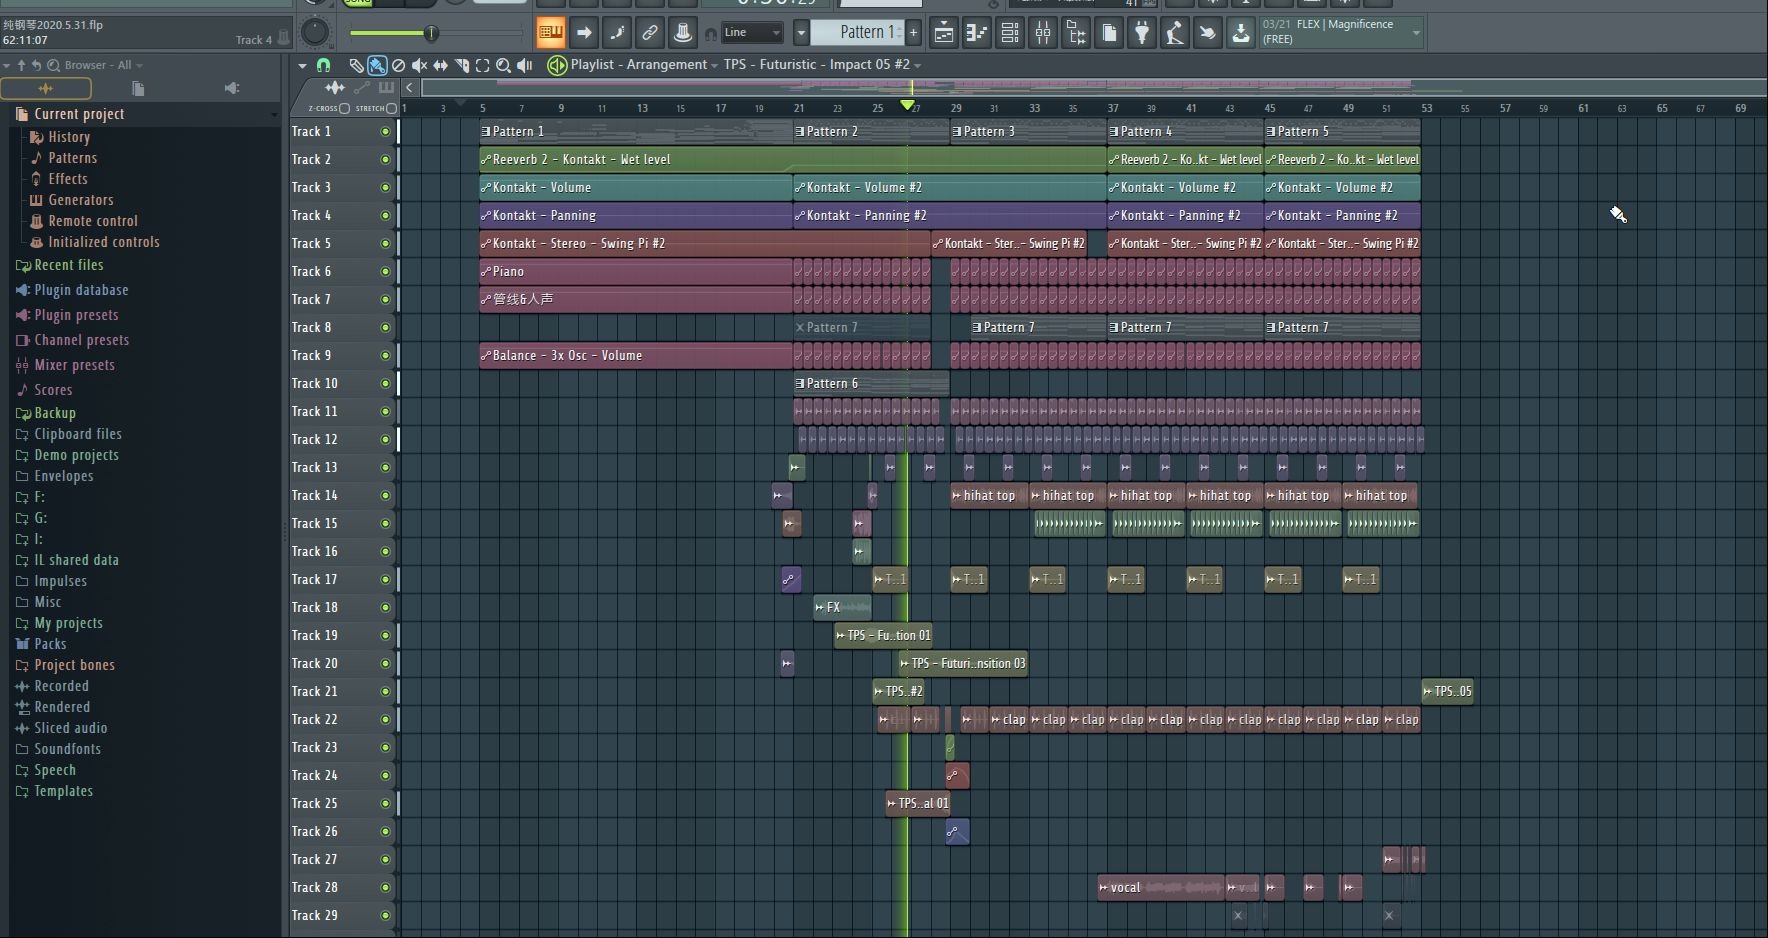Image resolution: width=1768 pixels, height=938 pixels.
Task: Select the Pattern 6 clip on Track 10
Action: [x=871, y=383]
